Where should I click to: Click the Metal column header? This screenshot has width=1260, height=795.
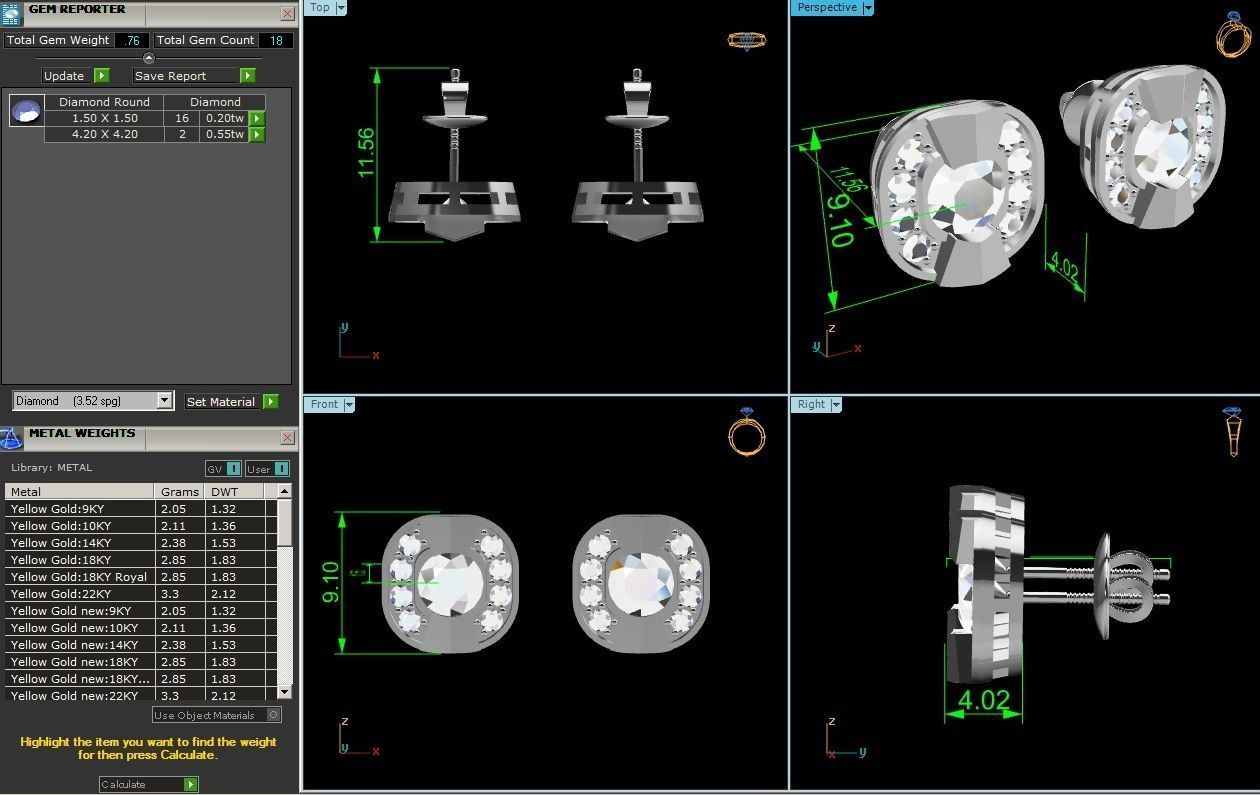(79, 491)
